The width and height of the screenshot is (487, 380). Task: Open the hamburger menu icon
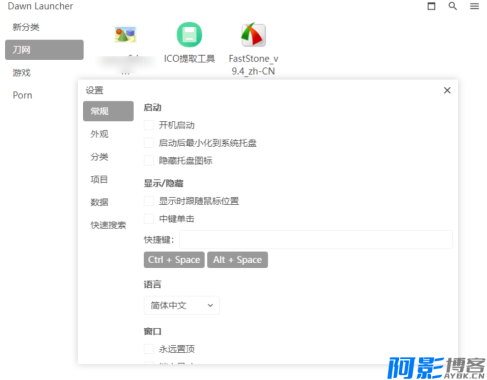pos(474,6)
